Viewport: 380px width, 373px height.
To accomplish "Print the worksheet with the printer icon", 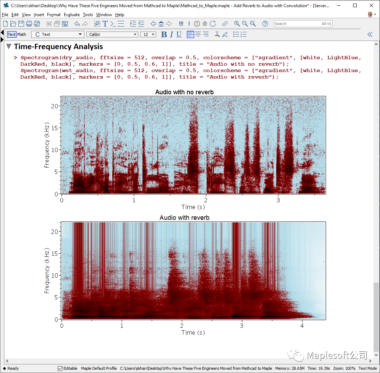I will tap(29, 24).
